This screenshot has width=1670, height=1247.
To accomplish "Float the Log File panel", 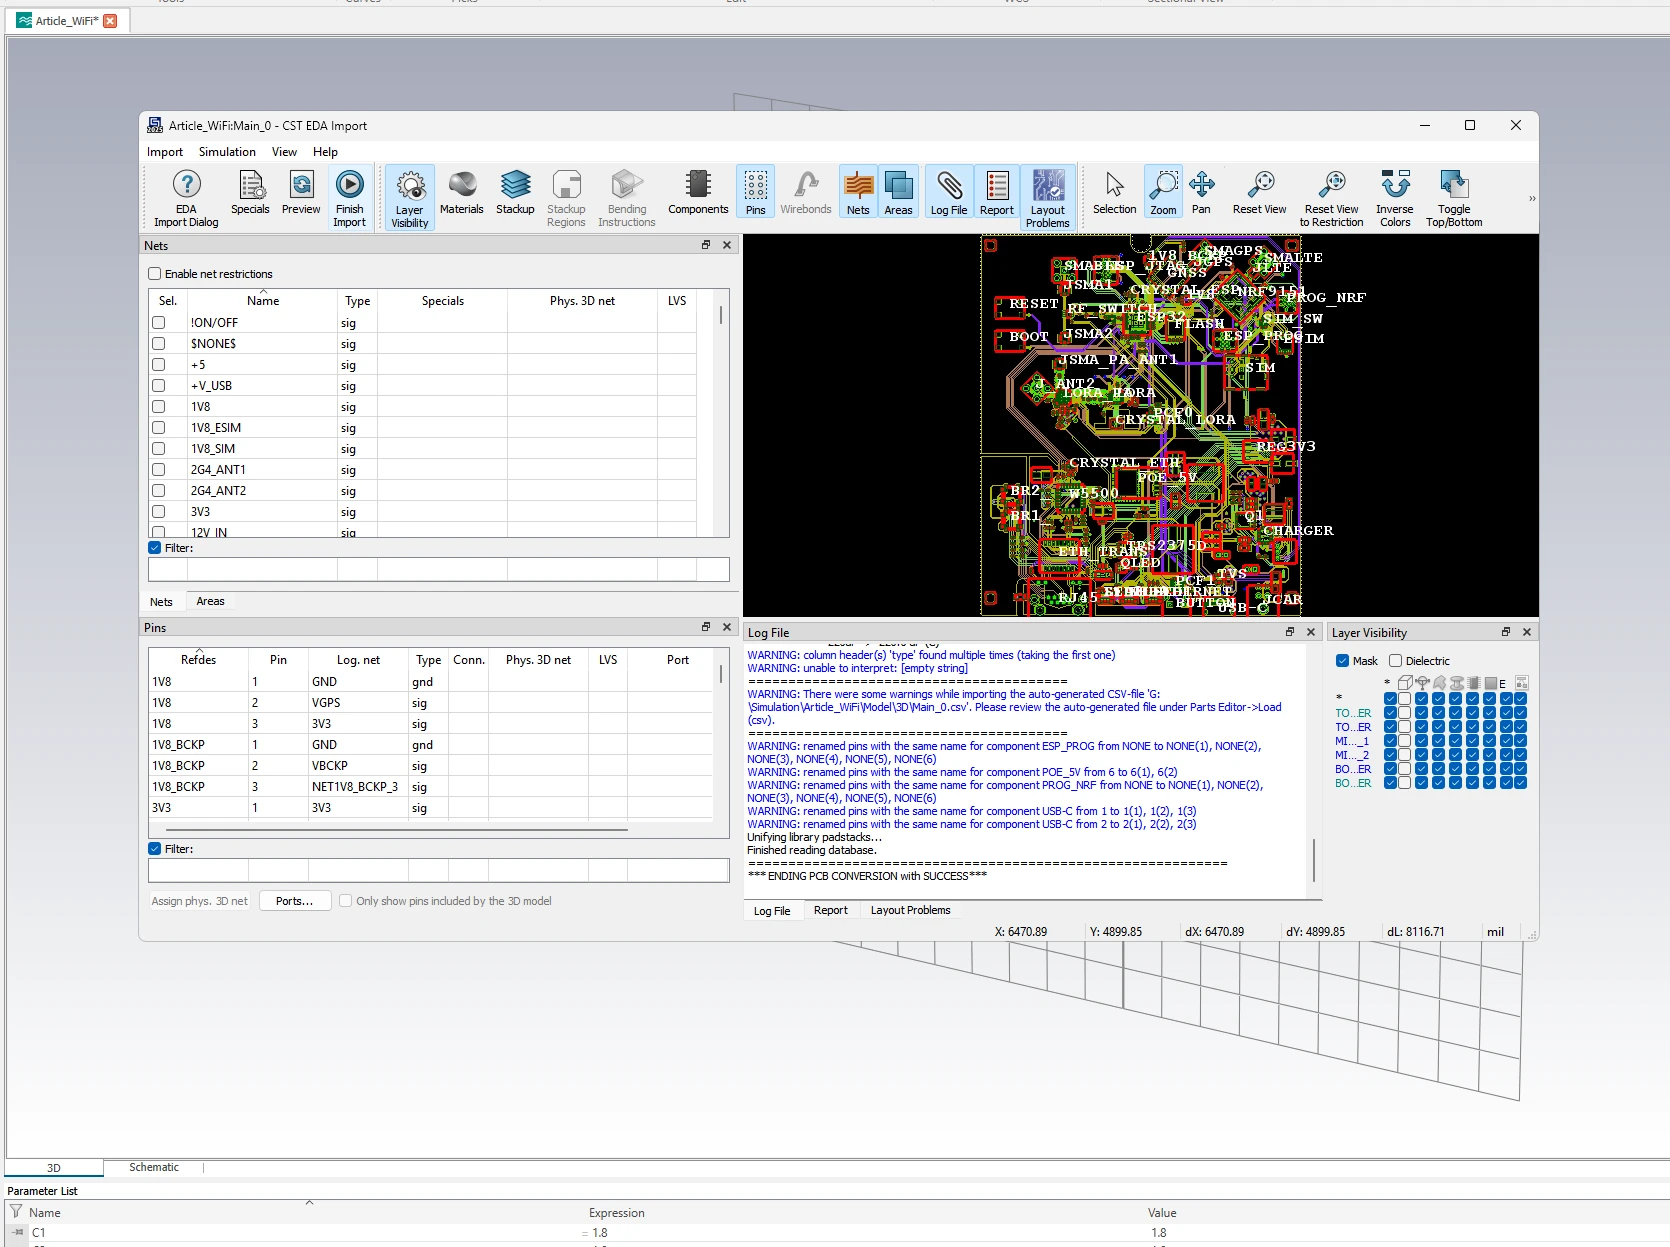I will 1290,632.
